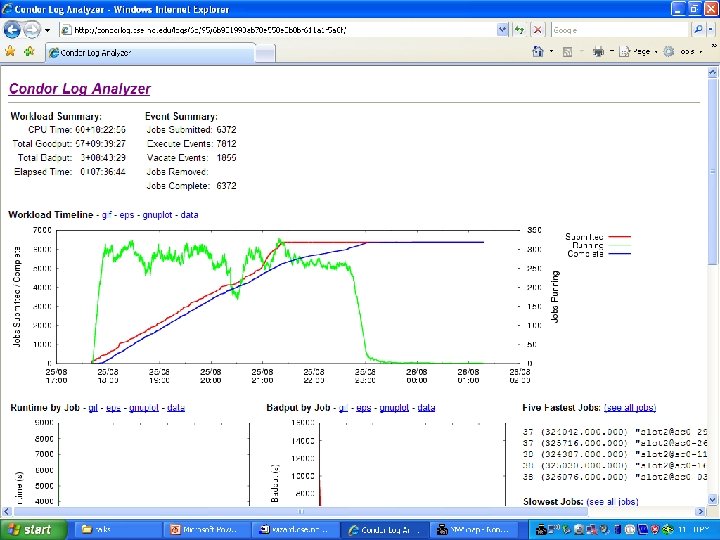Open a new blank tab
720x540 pixels.
point(265,53)
